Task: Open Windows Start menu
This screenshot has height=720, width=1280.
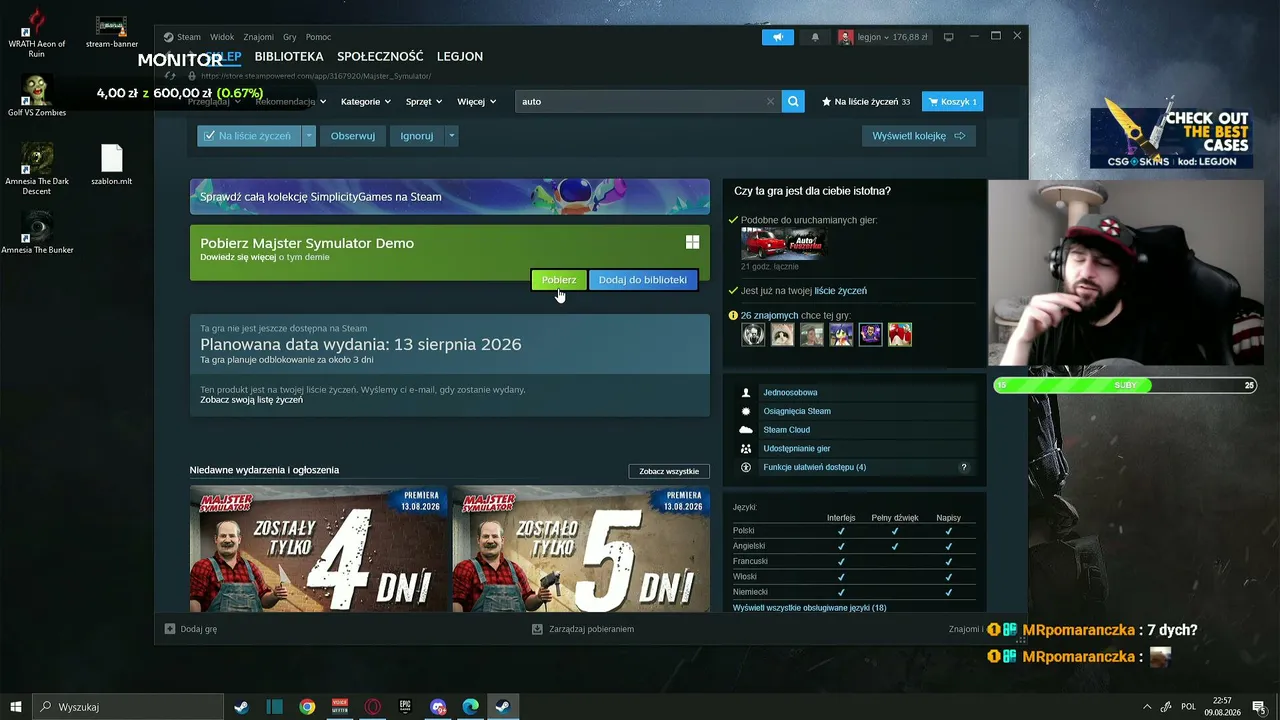Action: coord(16,707)
